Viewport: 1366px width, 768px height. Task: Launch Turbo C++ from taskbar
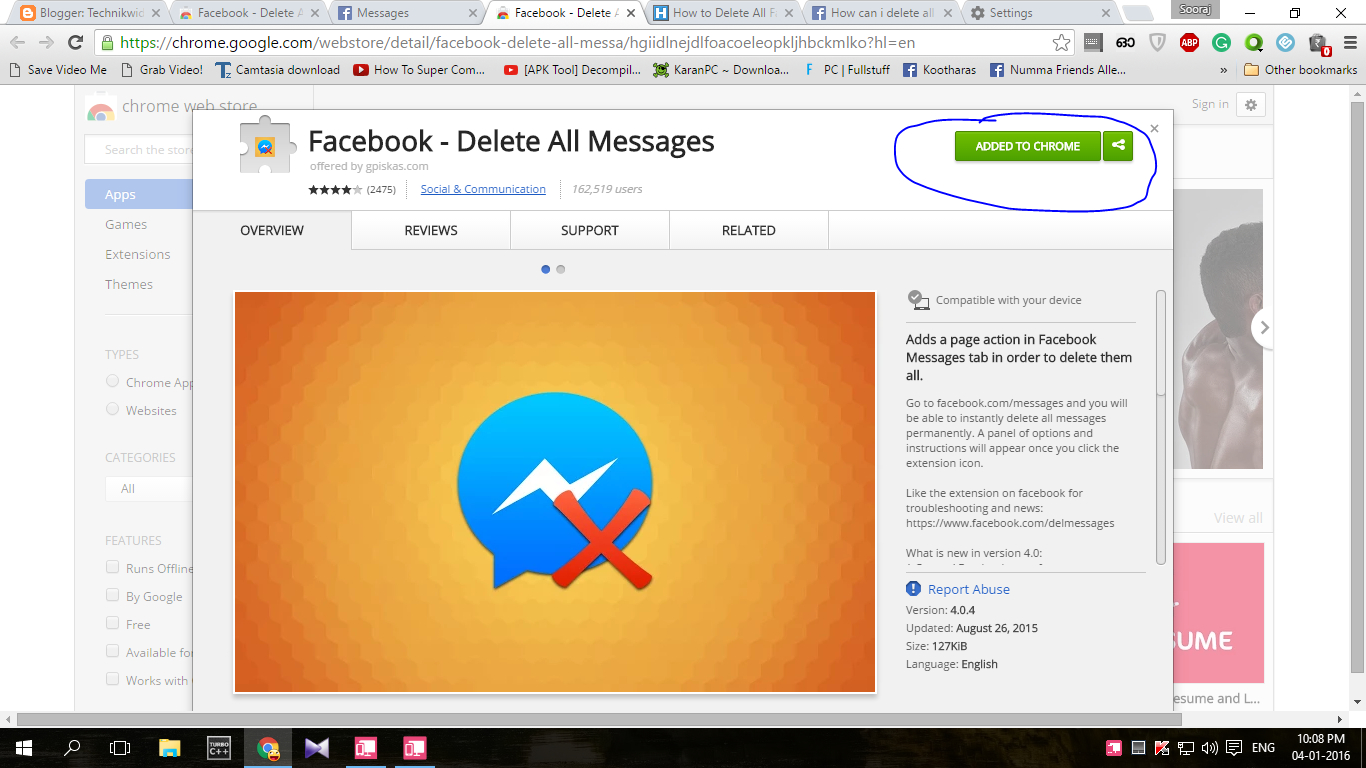click(219, 747)
